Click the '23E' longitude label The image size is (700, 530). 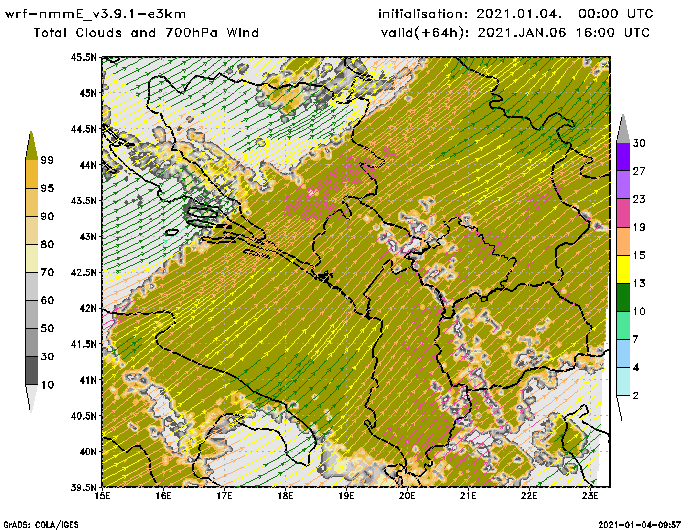(590, 496)
